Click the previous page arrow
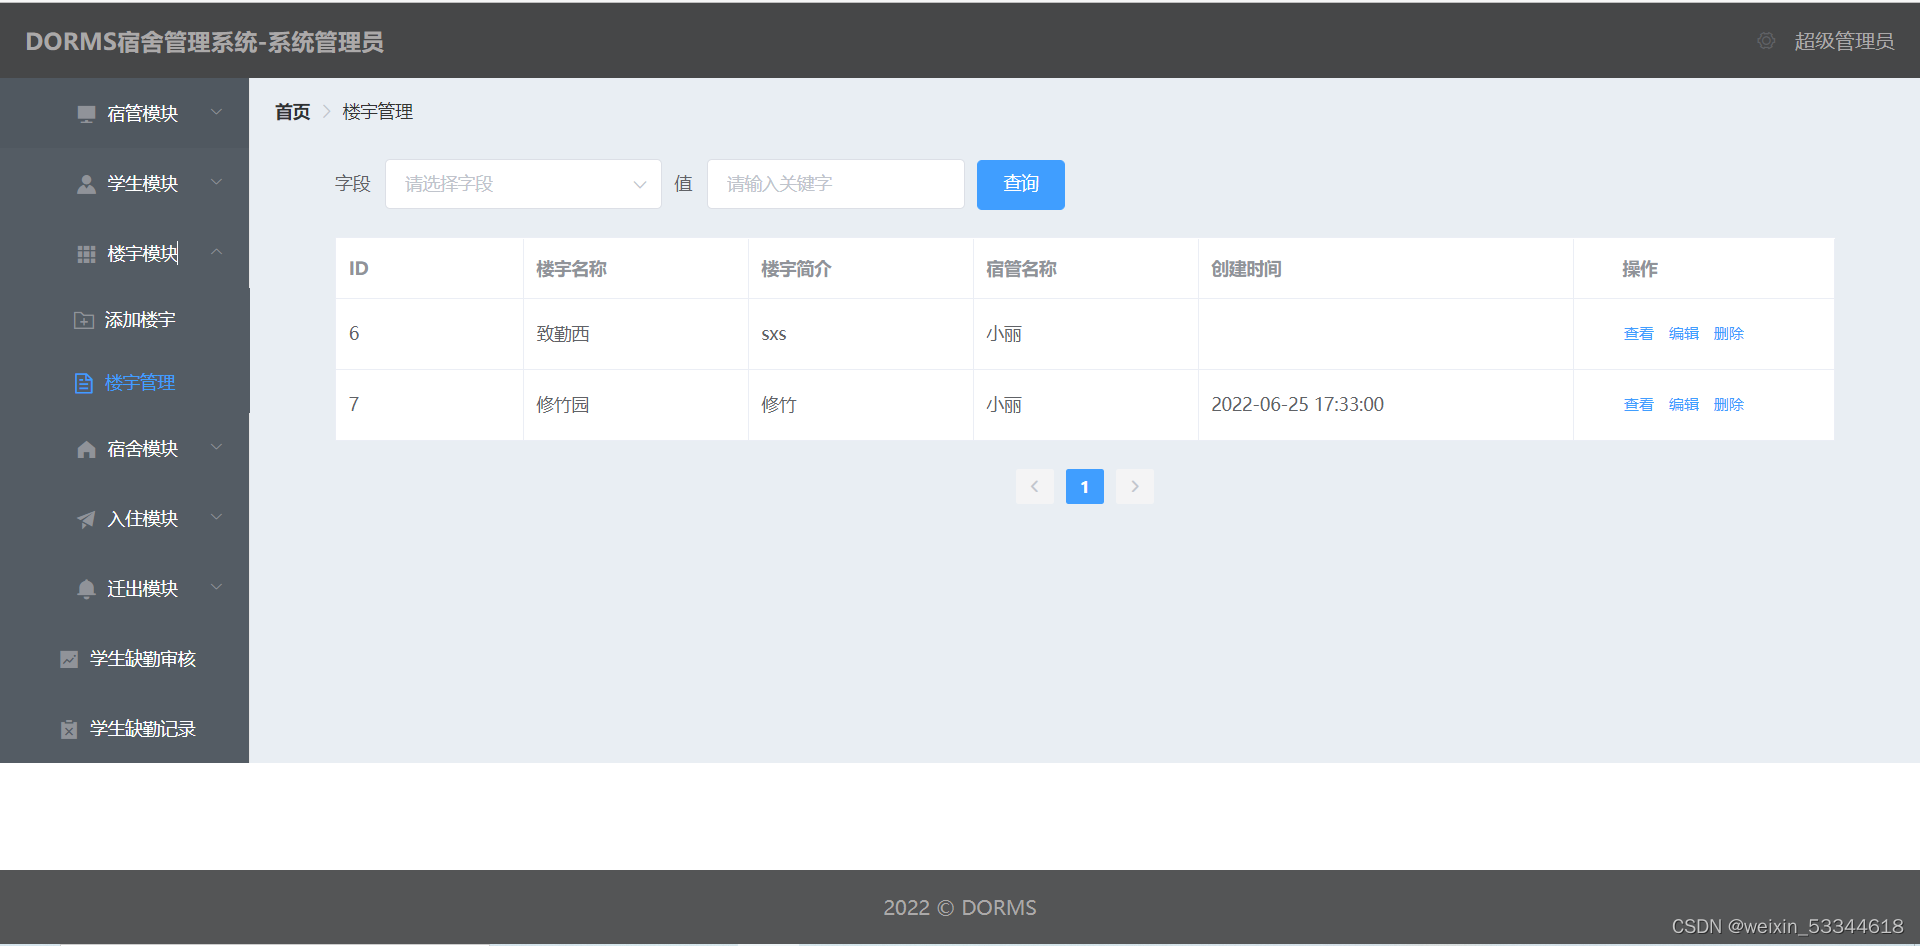This screenshot has width=1920, height=946. 1035,487
